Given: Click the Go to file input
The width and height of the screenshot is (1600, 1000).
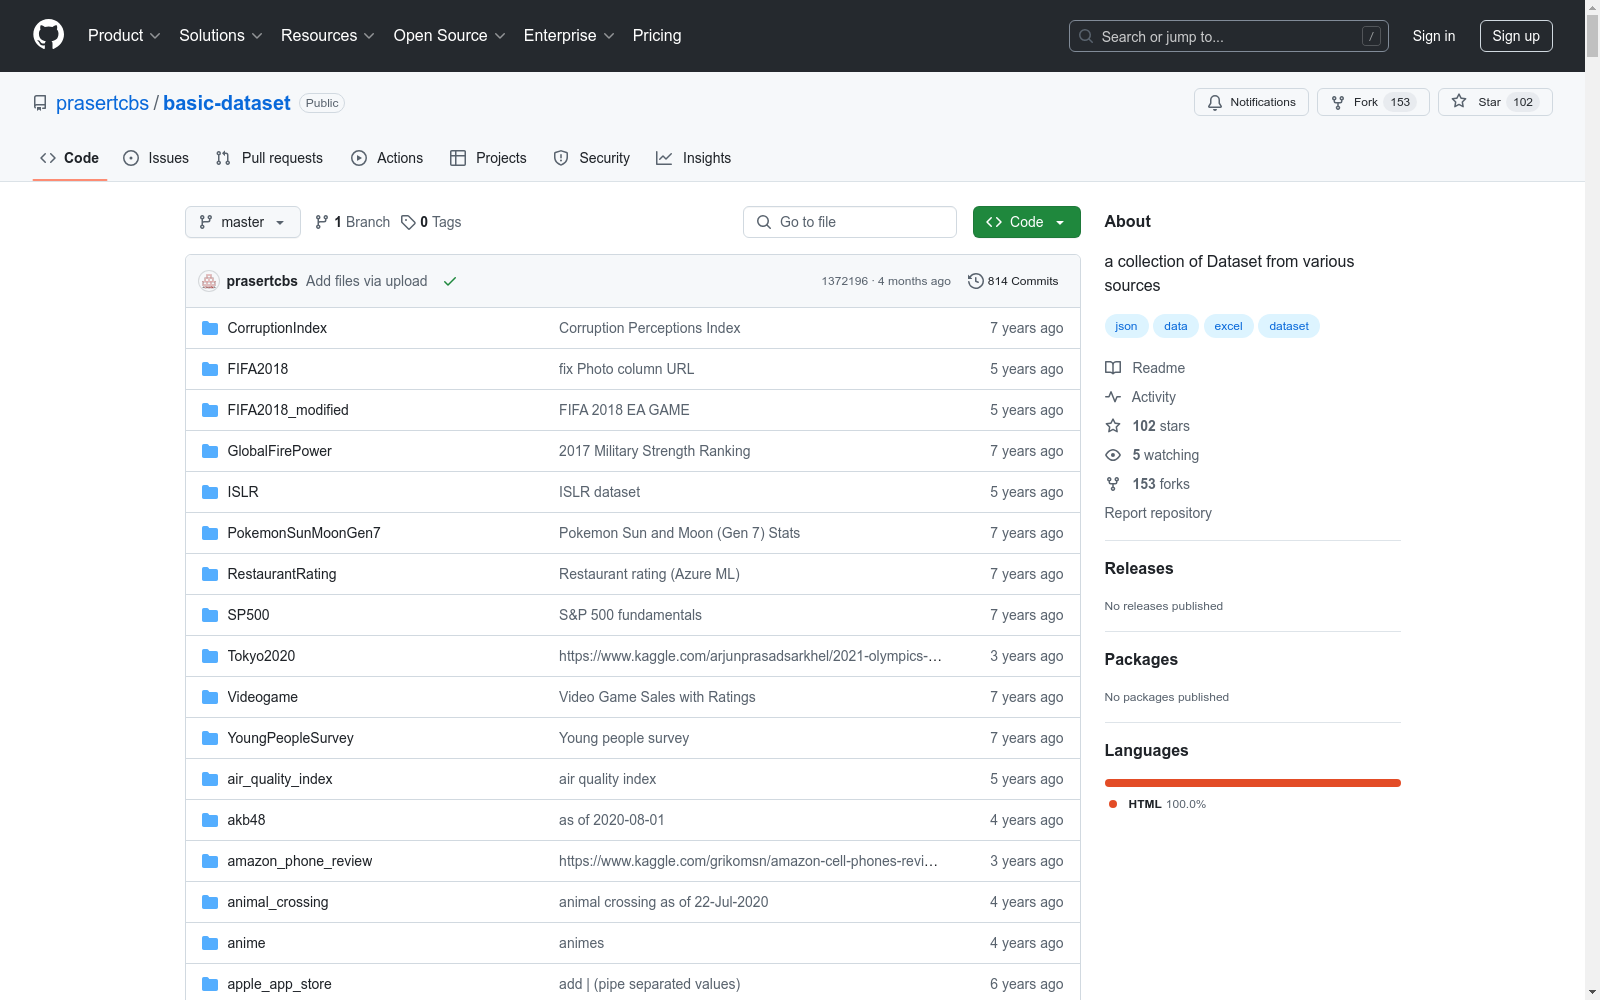Looking at the screenshot, I should point(850,222).
